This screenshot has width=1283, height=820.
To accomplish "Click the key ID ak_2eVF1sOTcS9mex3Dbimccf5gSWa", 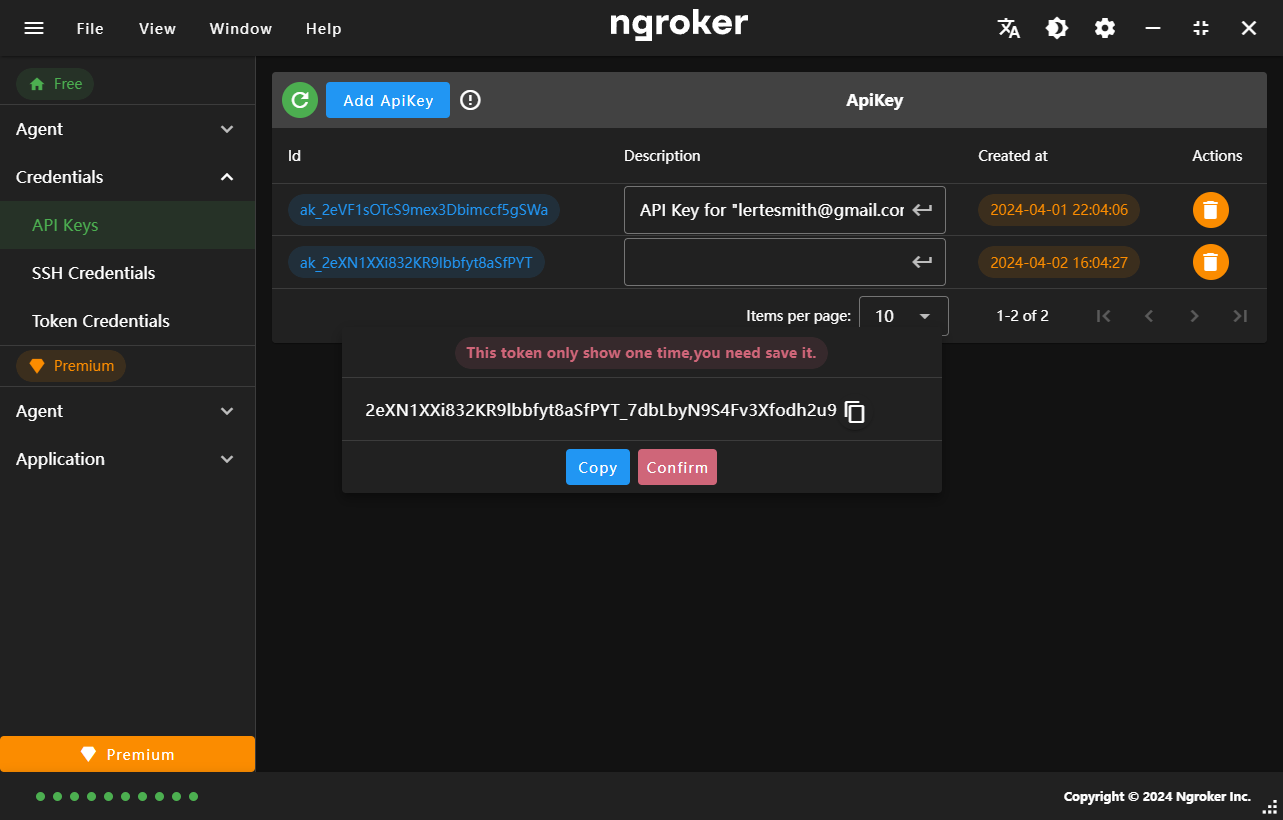I will [424, 210].
